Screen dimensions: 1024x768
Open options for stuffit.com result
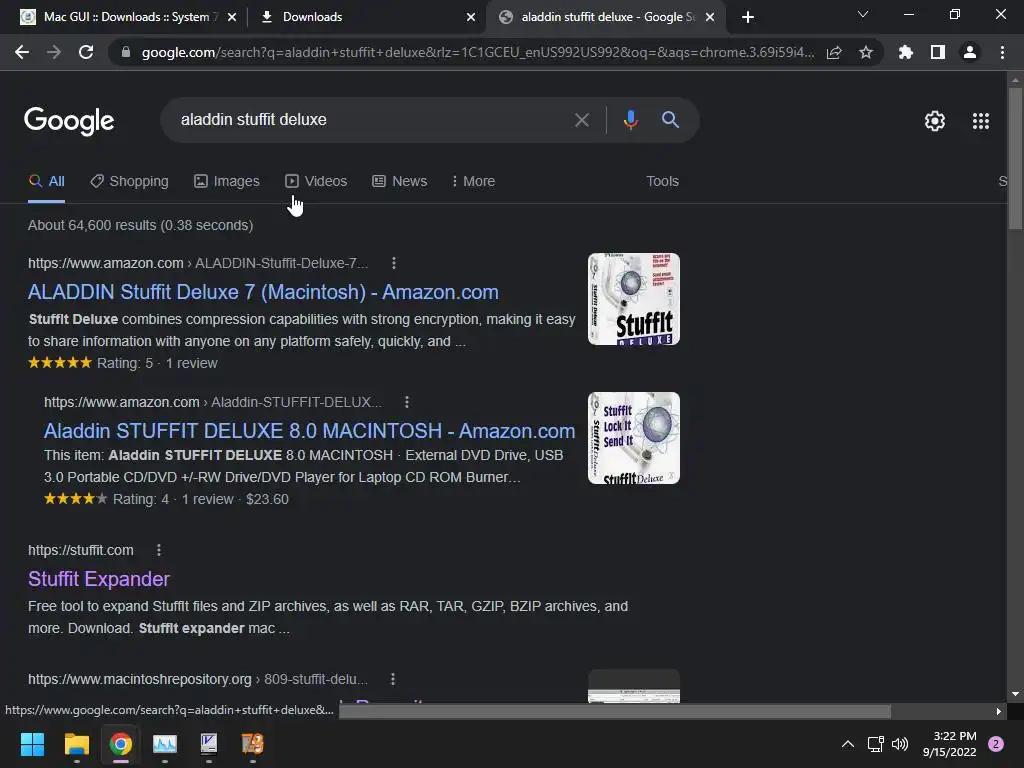pos(158,551)
